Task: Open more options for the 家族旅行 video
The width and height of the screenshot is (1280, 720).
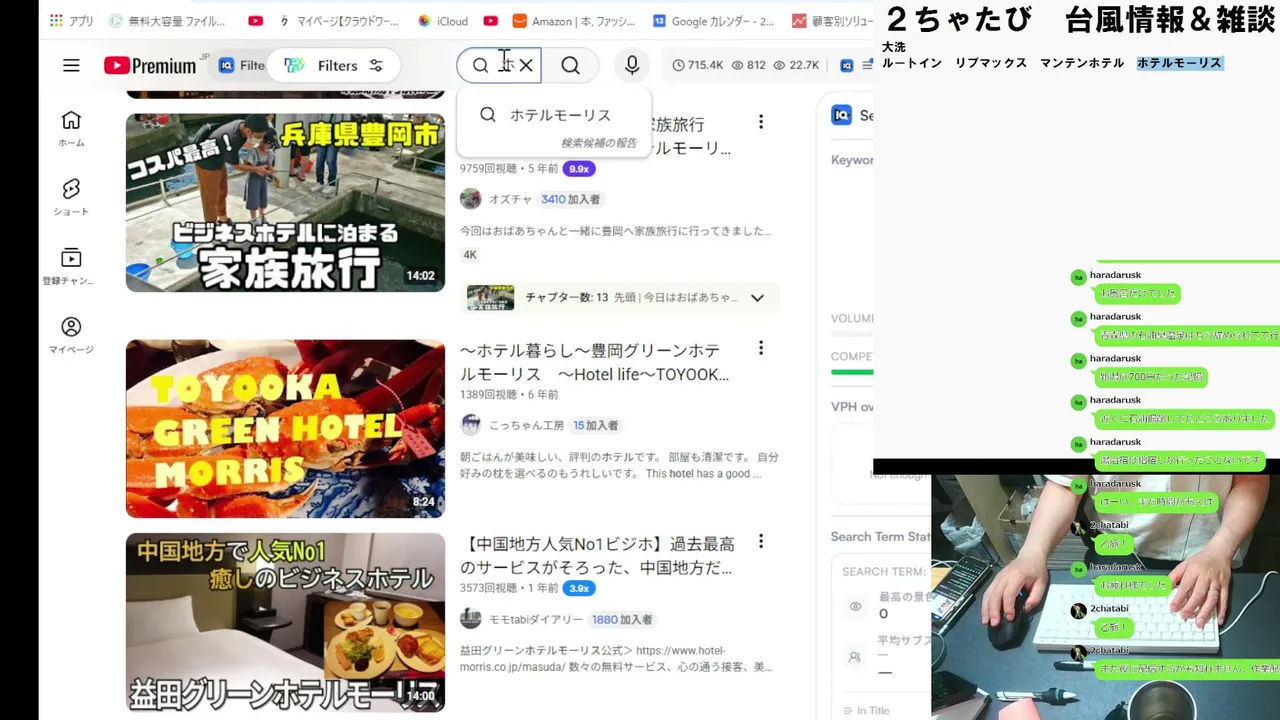Action: tap(761, 122)
